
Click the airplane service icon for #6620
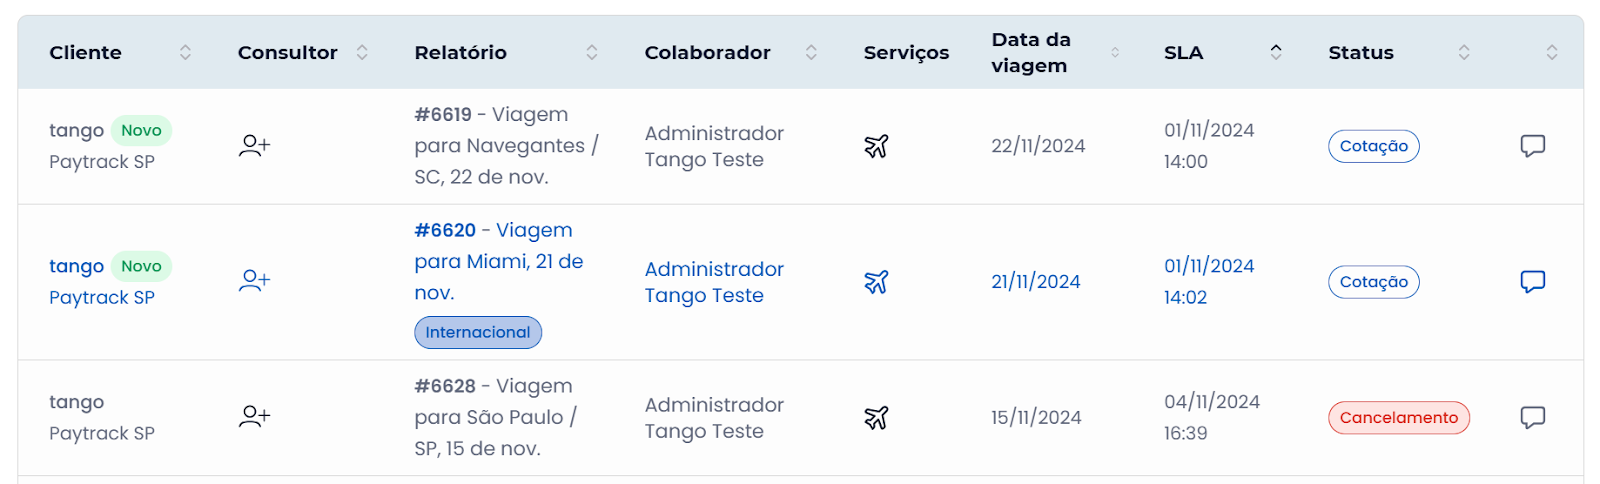pos(876,282)
